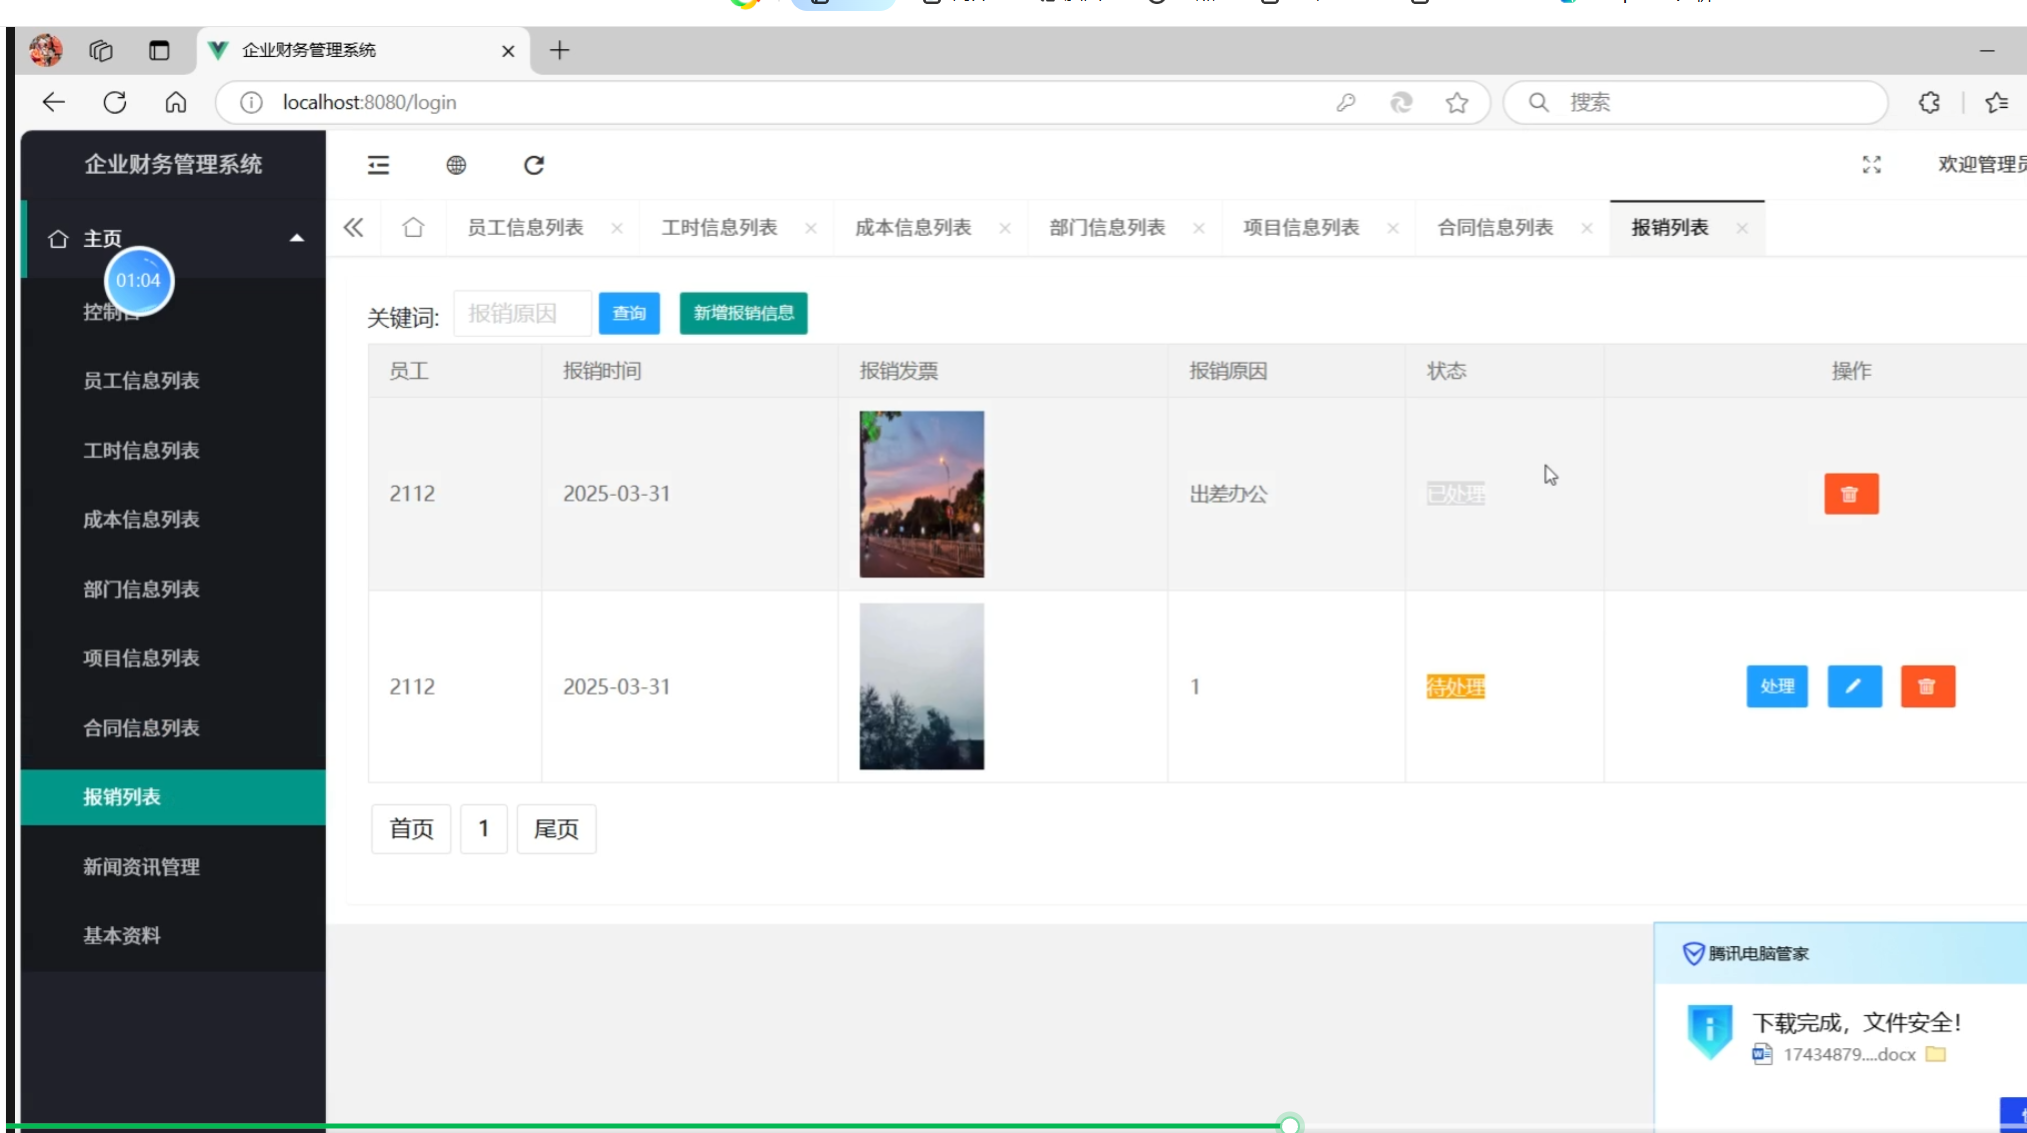Image resolution: width=2027 pixels, height=1133 pixels.
Task: Delete the first reimbursement row
Action: click(x=1850, y=494)
